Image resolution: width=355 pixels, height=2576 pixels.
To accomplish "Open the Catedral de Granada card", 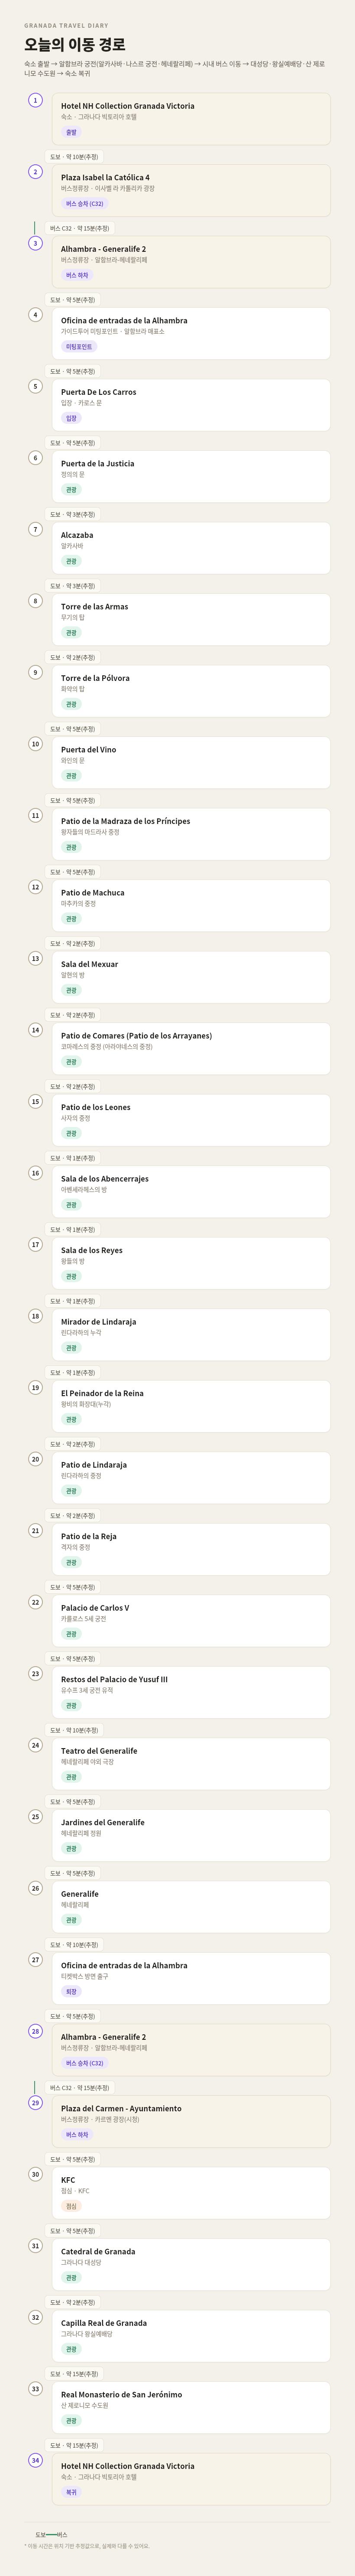I will [191, 2264].
